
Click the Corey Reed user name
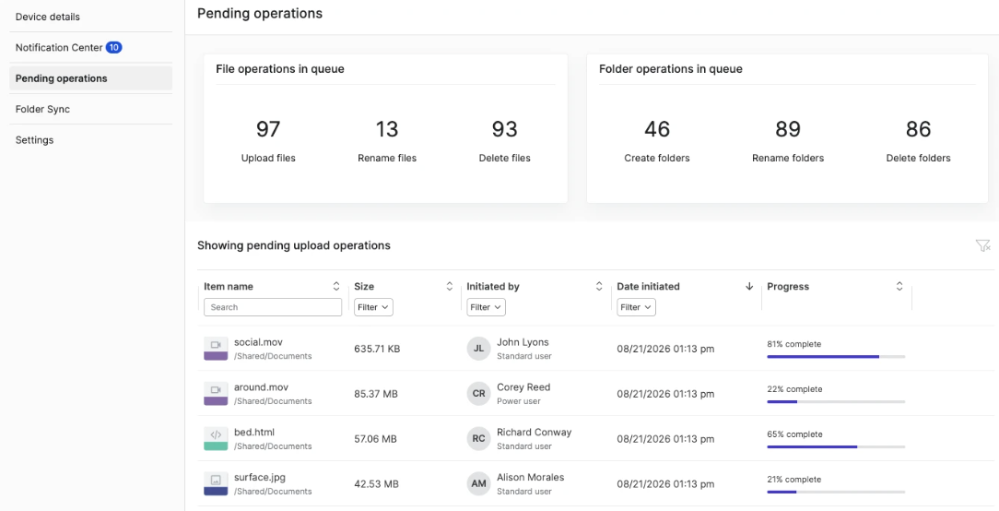tap(523, 387)
